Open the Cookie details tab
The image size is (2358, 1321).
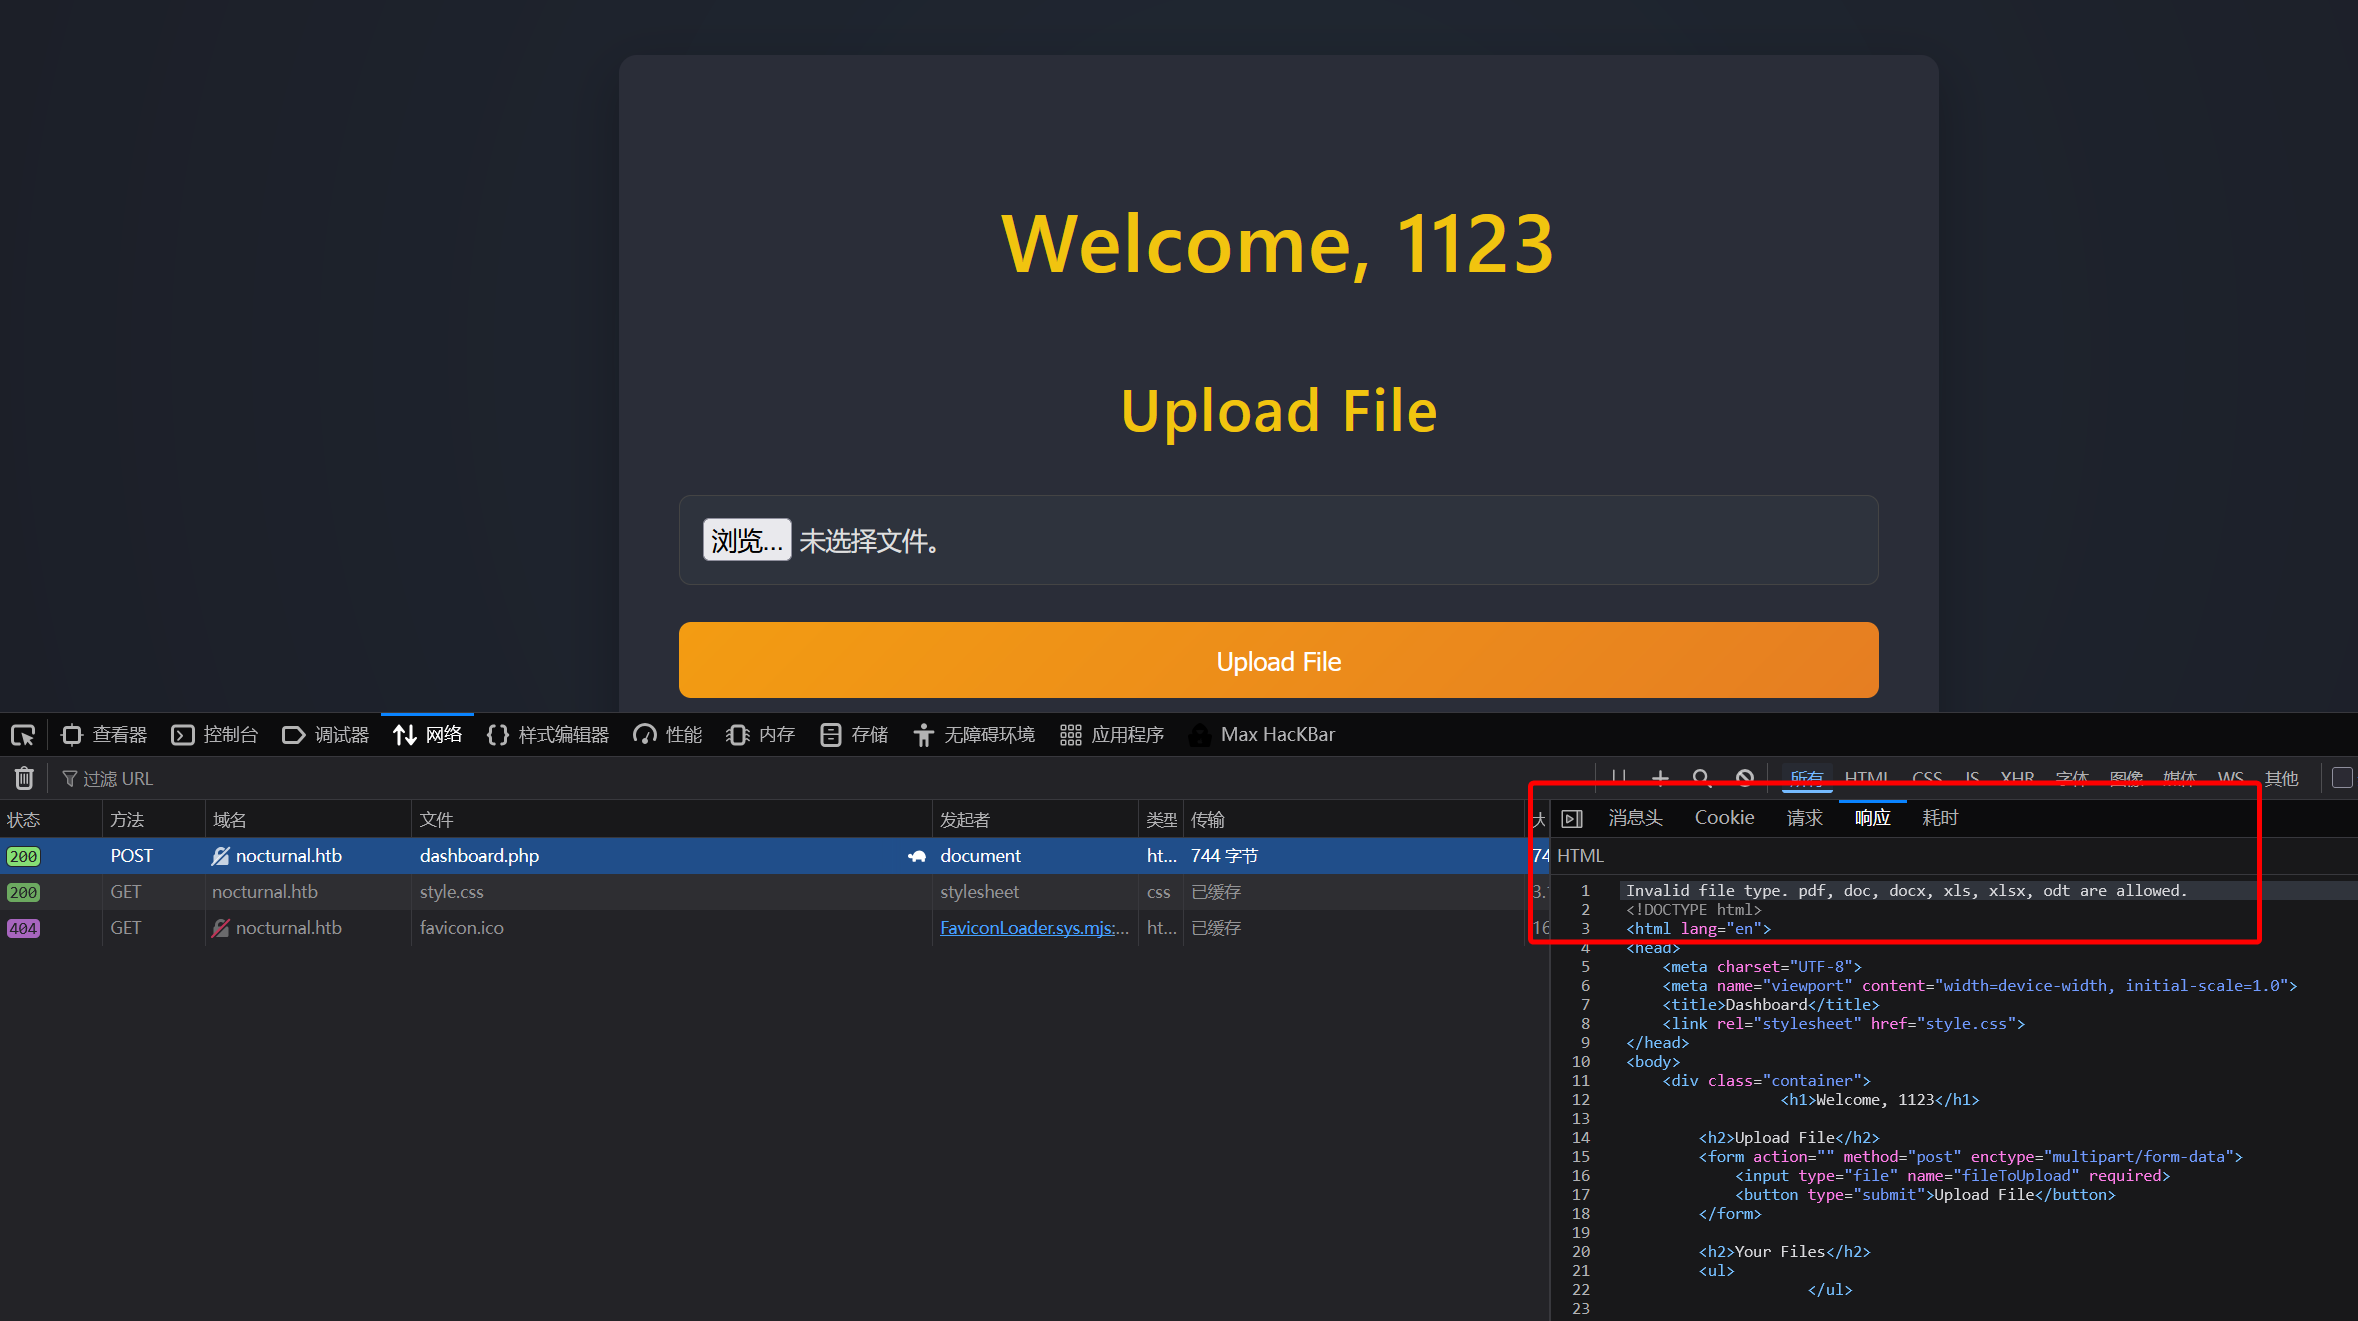1724,818
